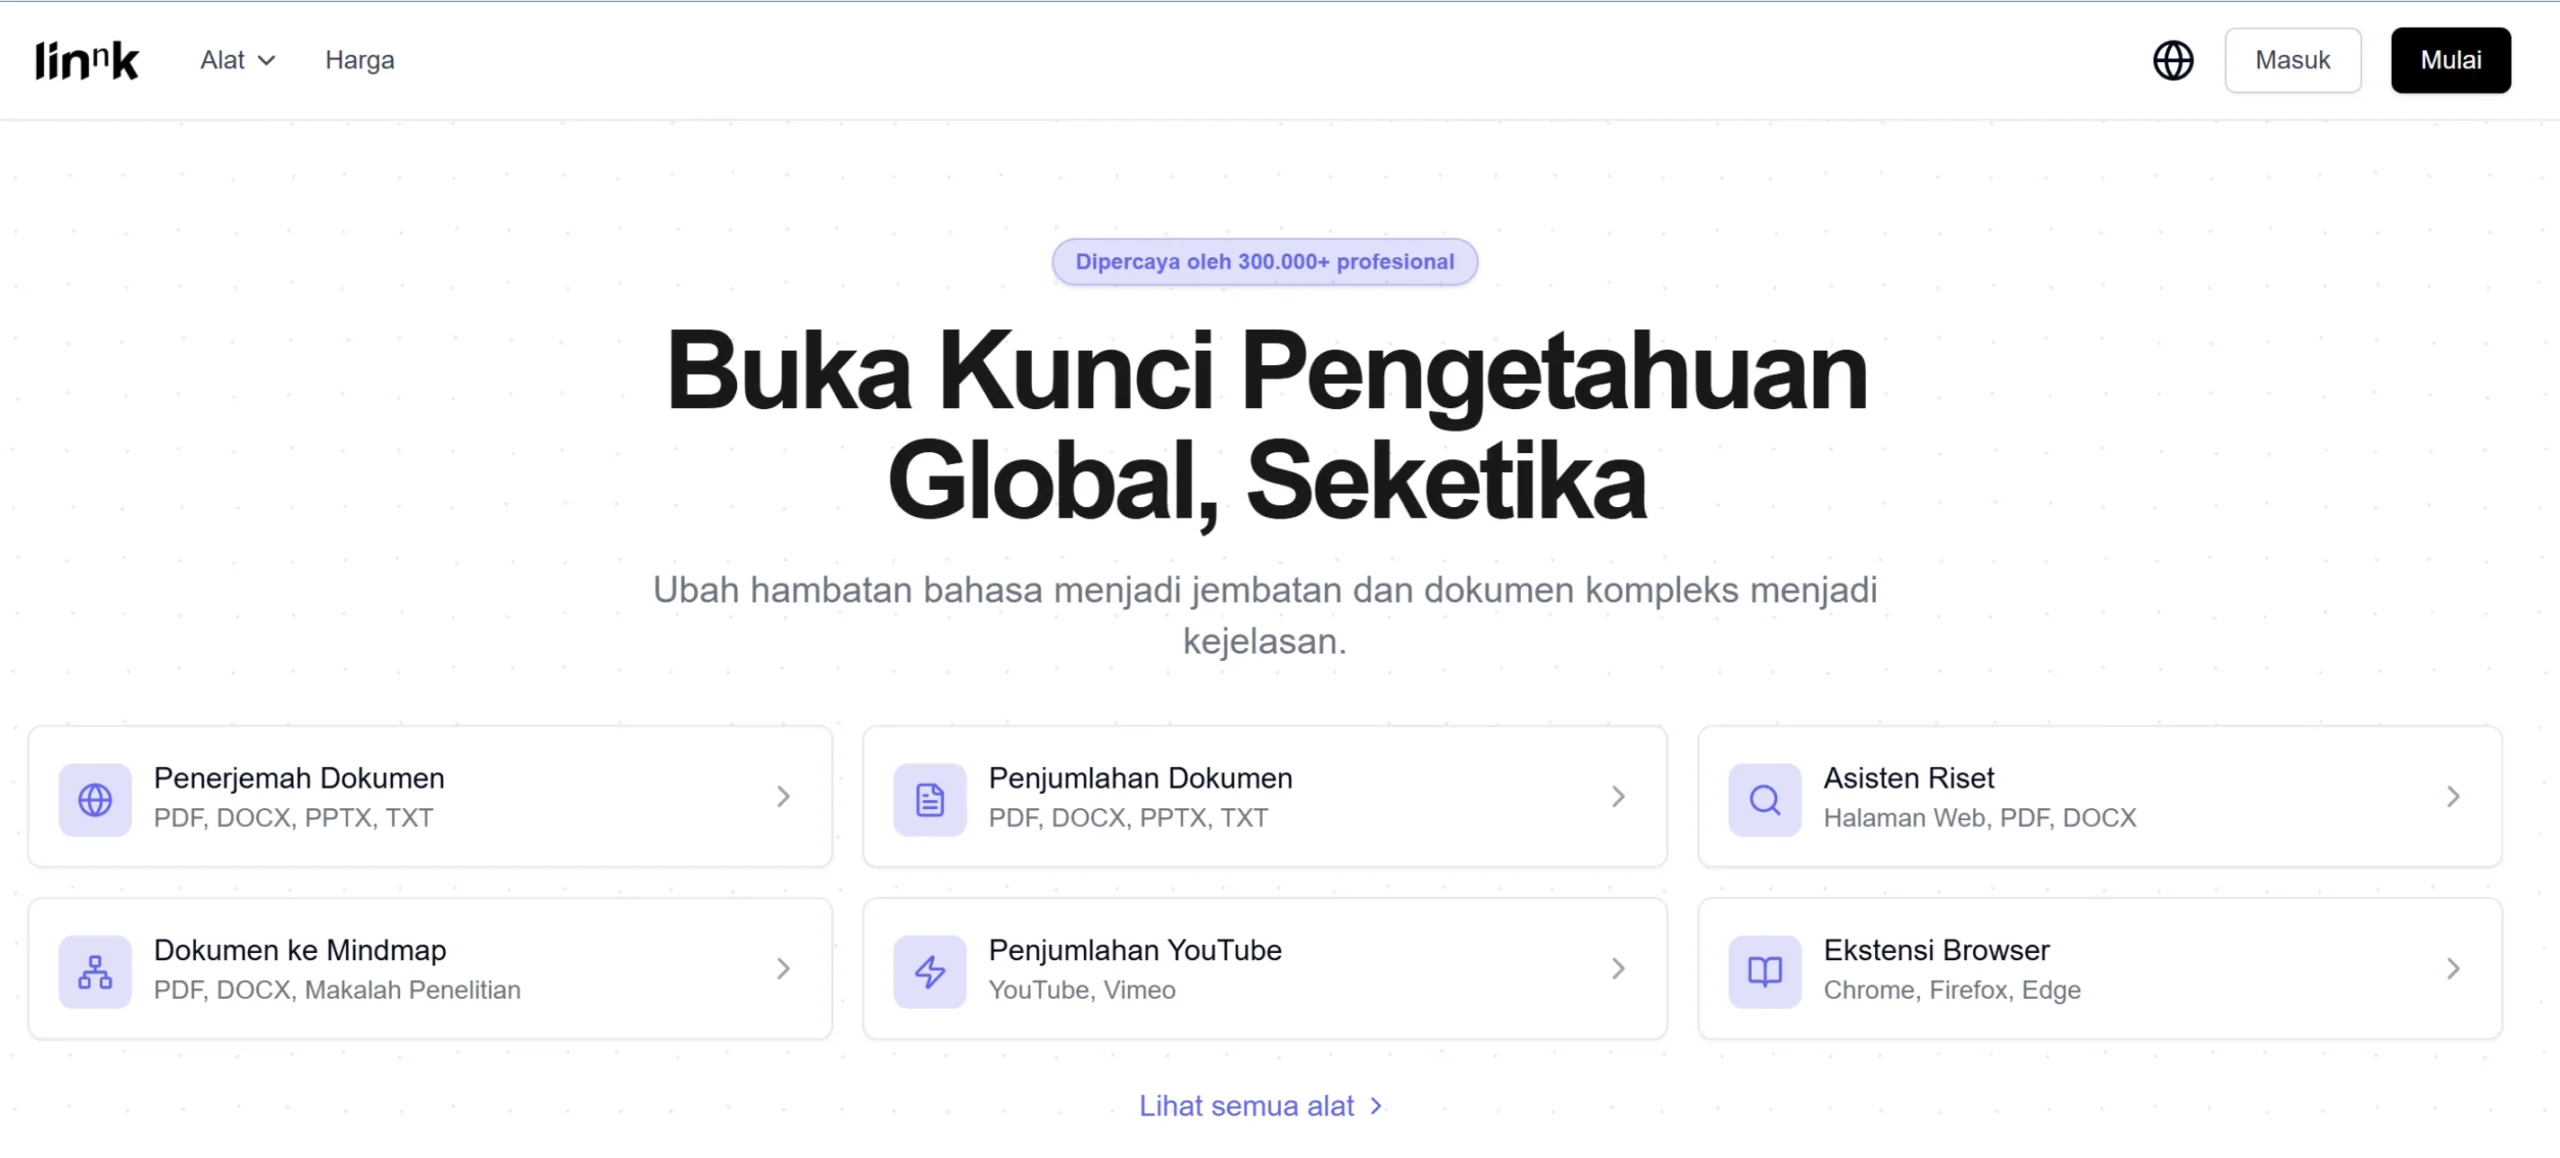Open Lihat semua alat link

(1262, 1105)
